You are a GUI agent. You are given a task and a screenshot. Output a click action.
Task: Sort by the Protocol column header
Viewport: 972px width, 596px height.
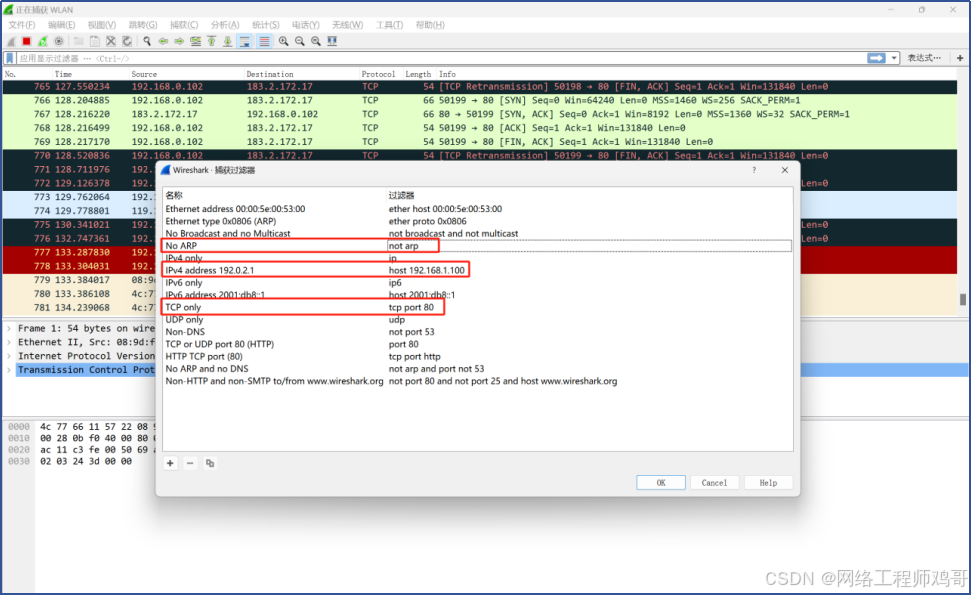tap(378, 74)
